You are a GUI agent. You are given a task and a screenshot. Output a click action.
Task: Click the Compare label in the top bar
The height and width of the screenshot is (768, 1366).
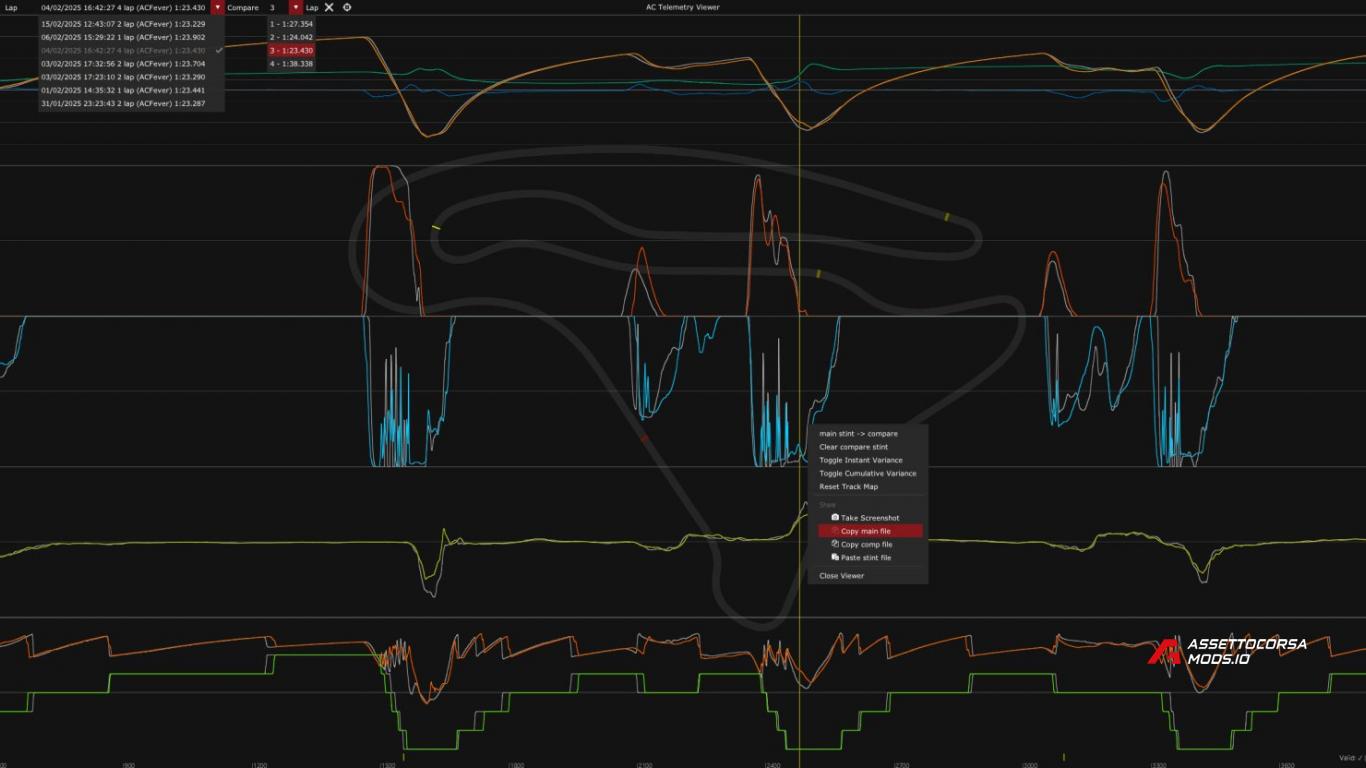click(x=243, y=7)
